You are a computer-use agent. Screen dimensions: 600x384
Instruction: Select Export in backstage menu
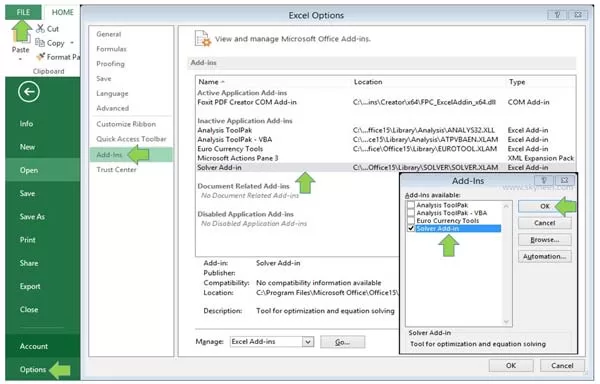coord(42,286)
